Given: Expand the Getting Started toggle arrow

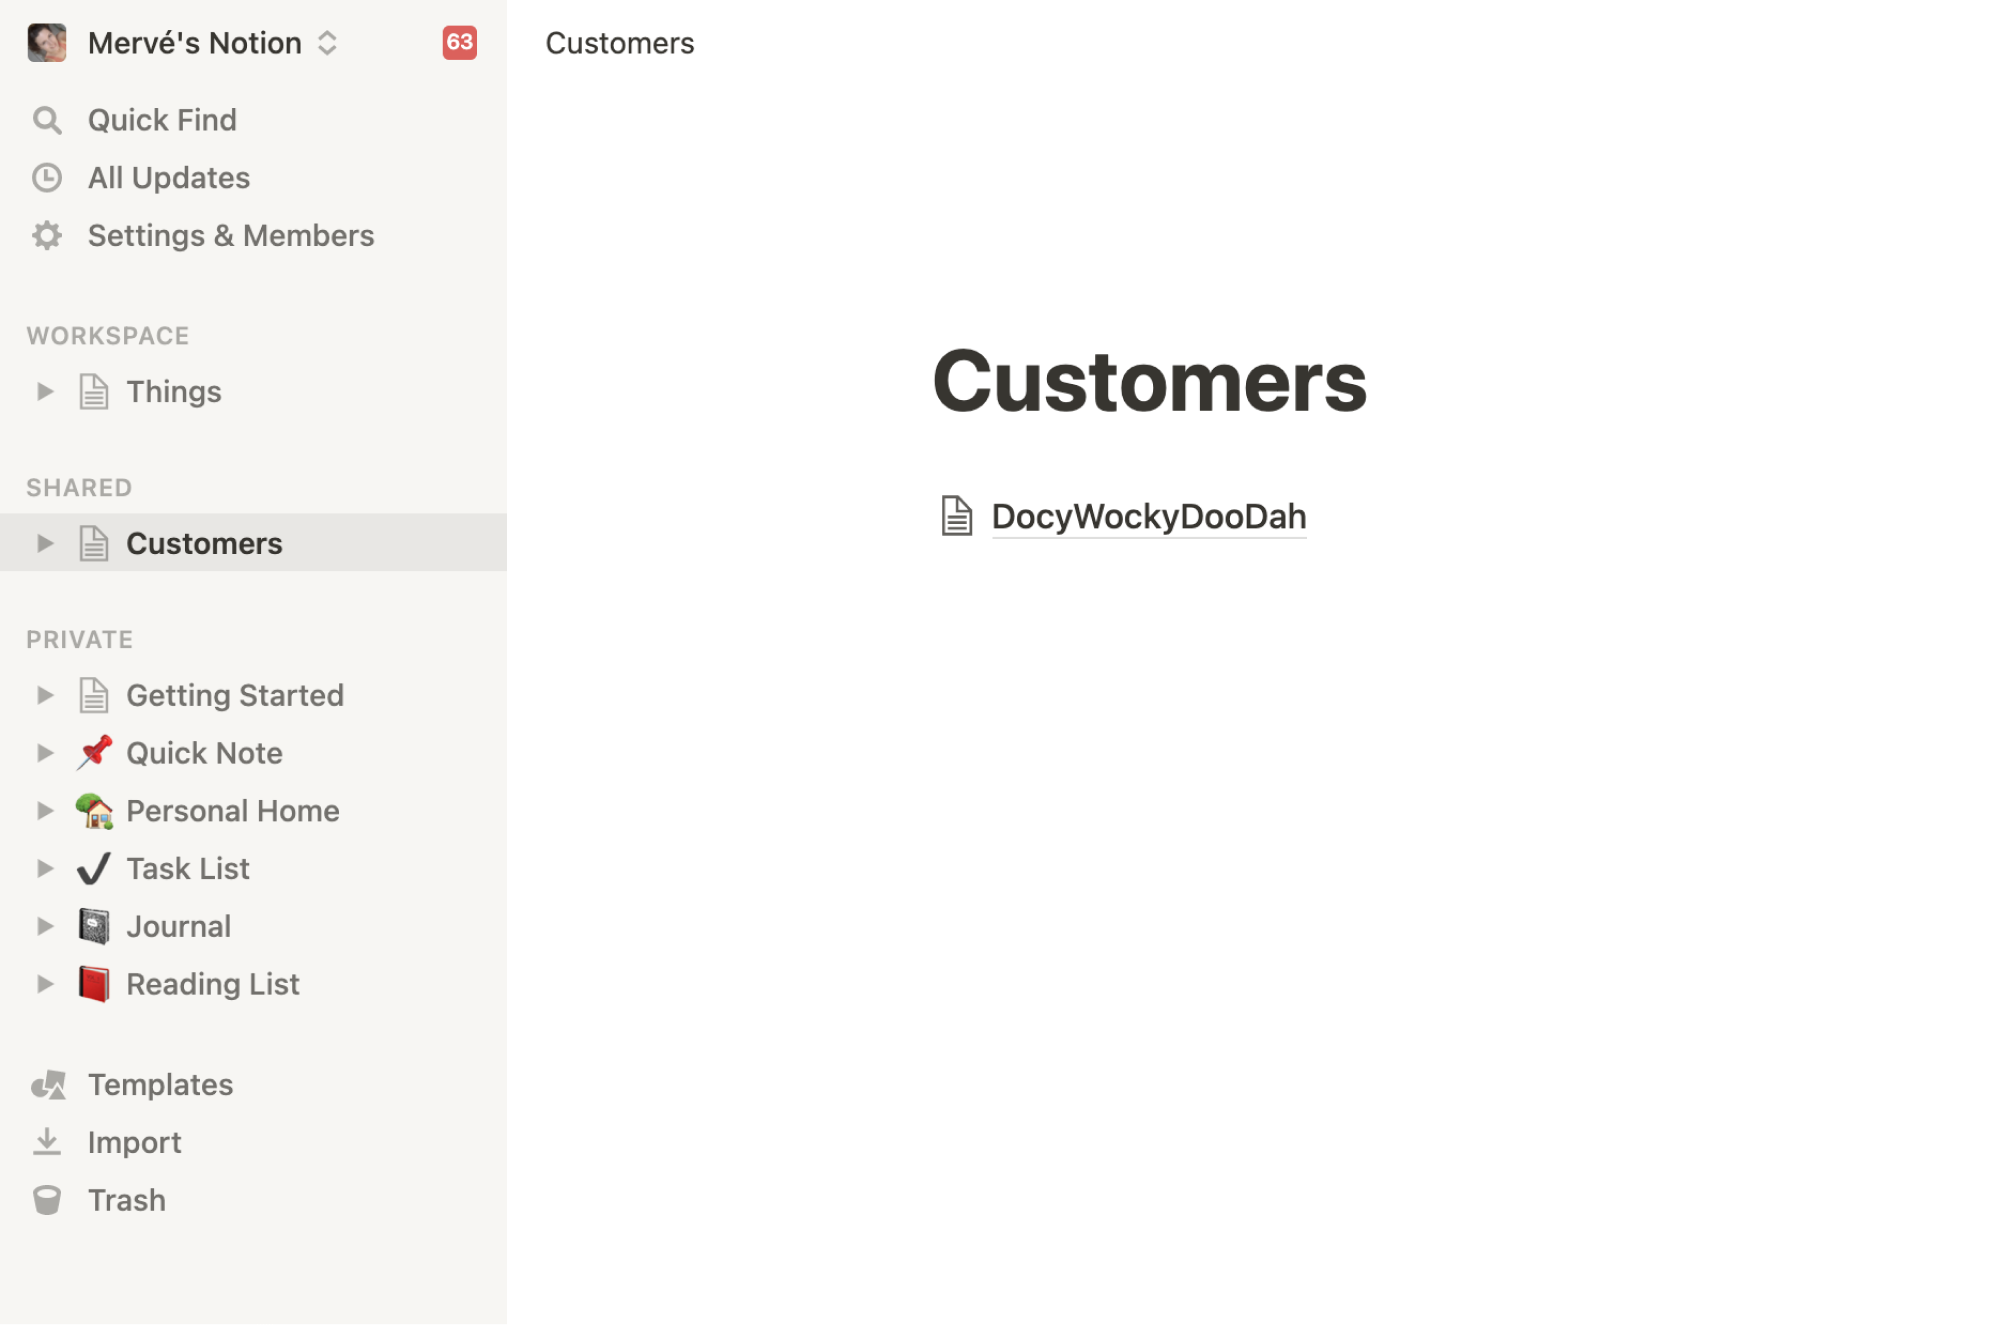Looking at the screenshot, I should [45, 695].
